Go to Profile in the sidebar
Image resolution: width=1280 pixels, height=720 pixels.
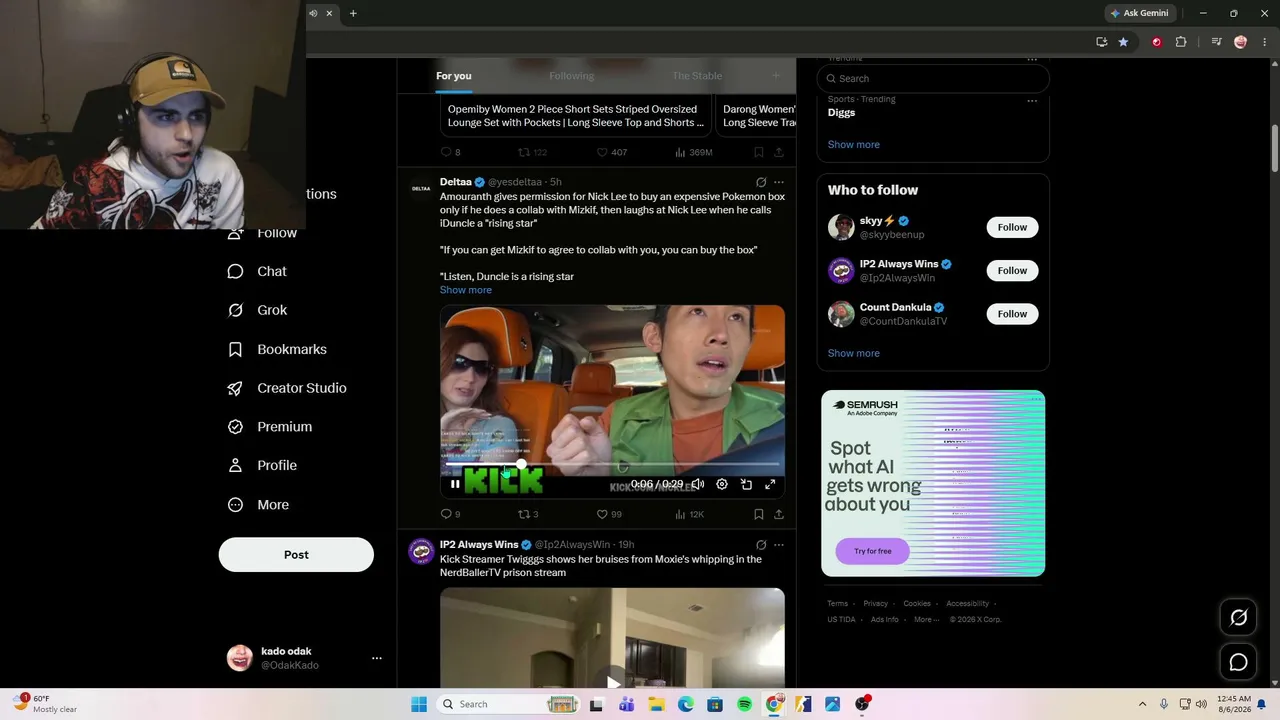point(262,465)
